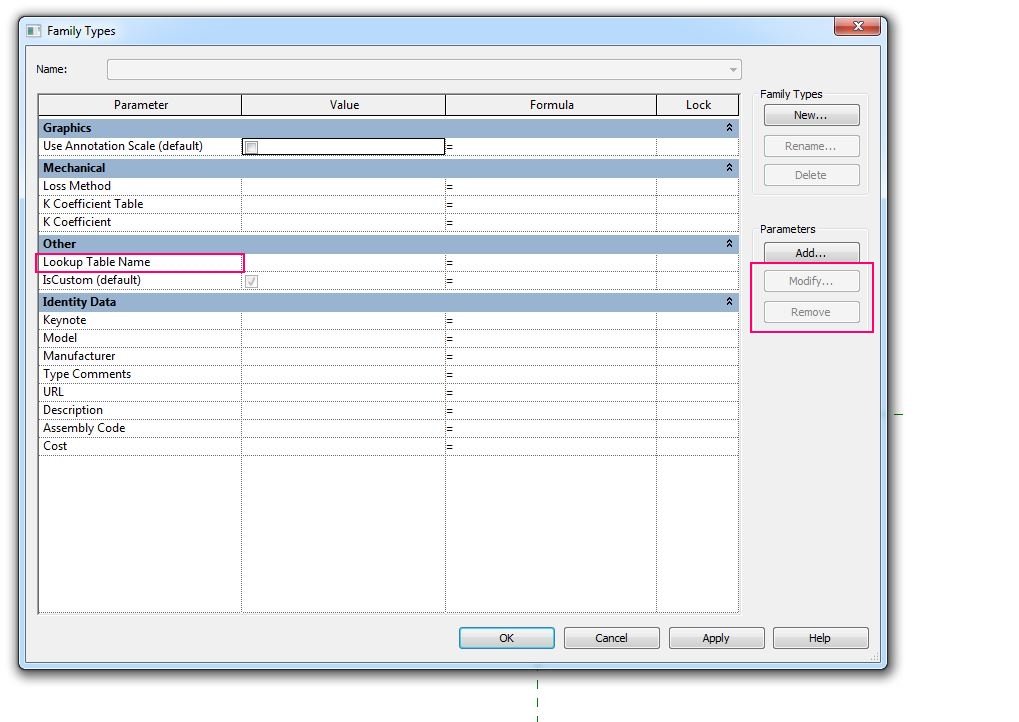Collapse the Graphics parameter section
The width and height of the screenshot is (1019, 722).
point(729,127)
